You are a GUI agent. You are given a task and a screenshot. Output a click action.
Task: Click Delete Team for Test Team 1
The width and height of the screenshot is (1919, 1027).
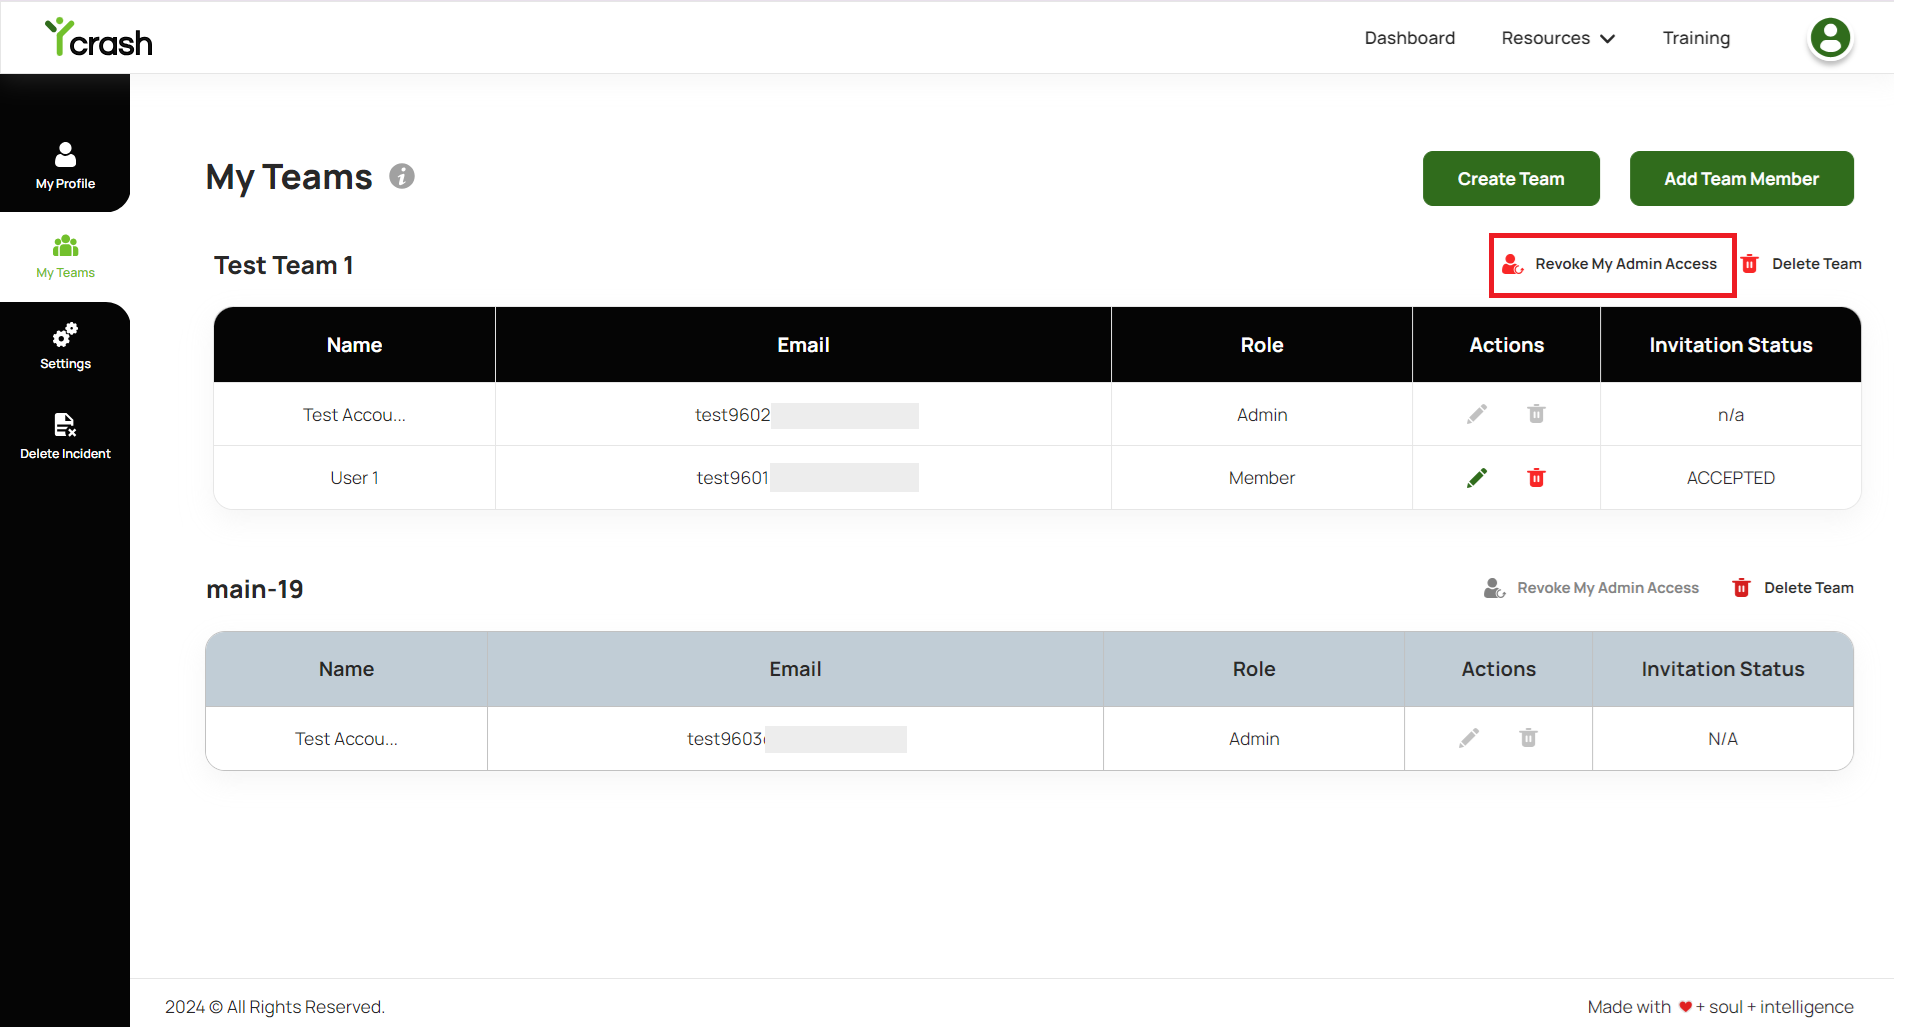1802,264
